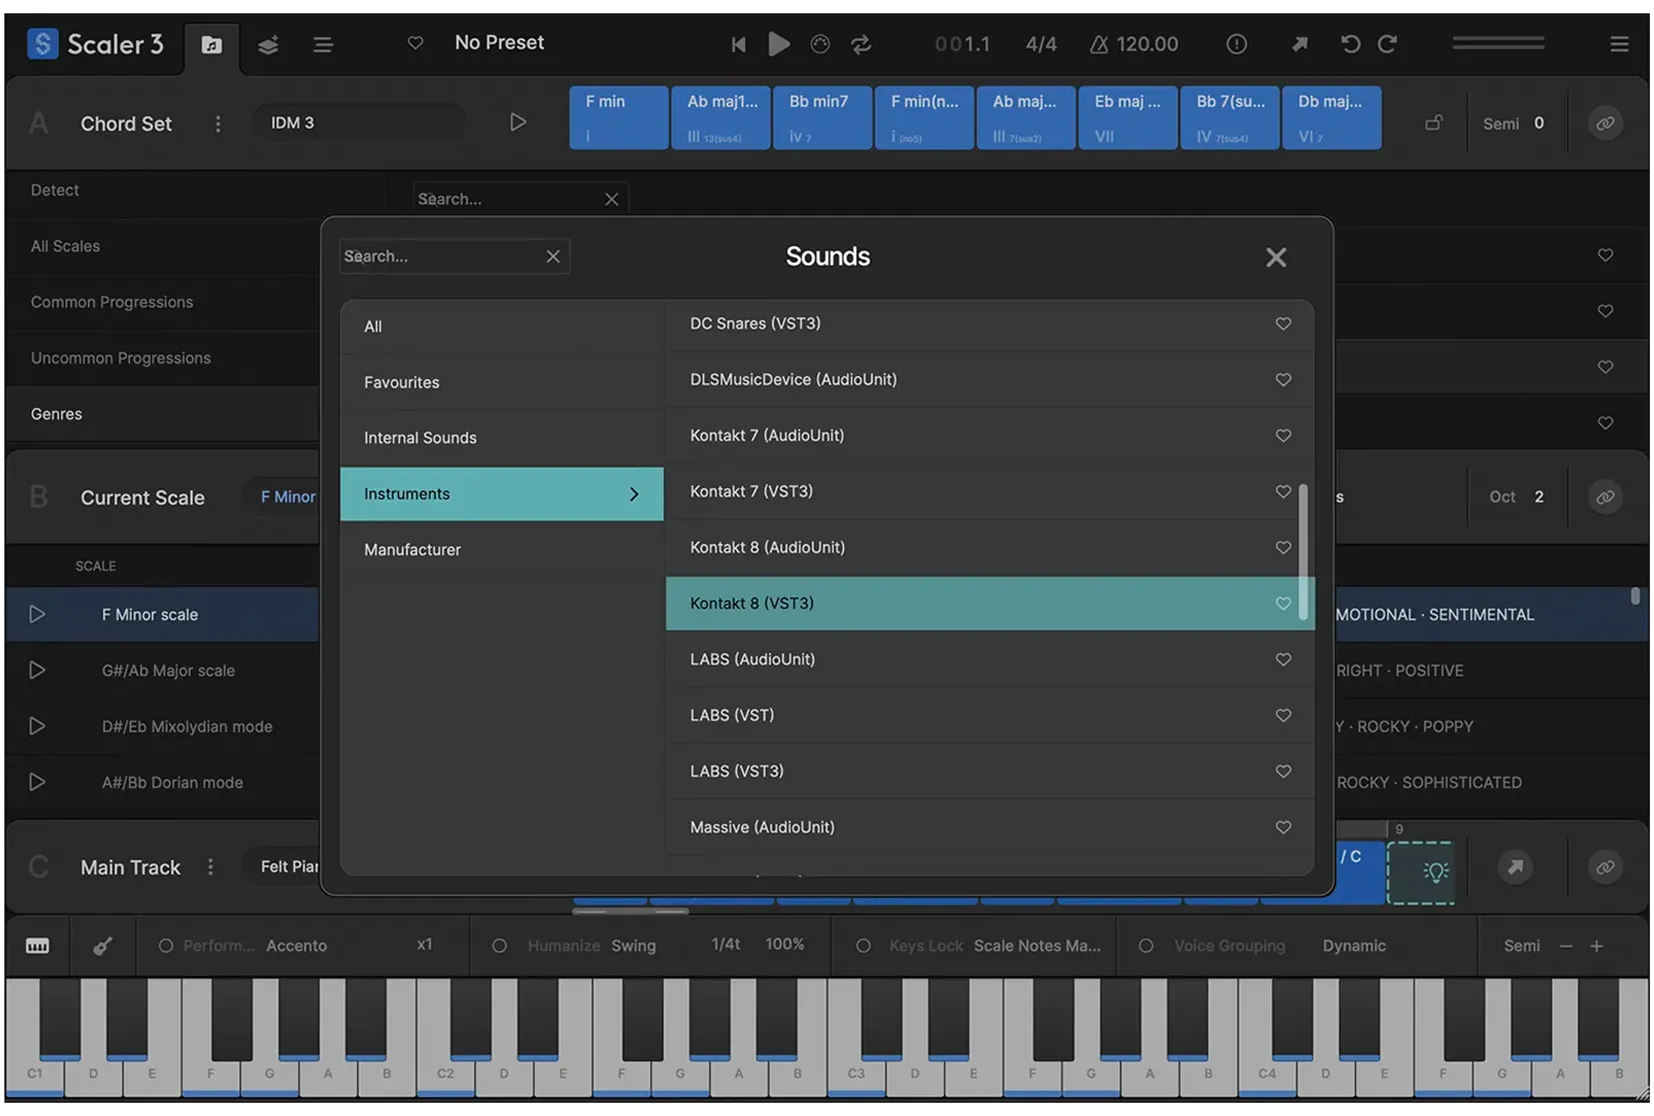1654x1116 pixels.
Task: Open Chord Set options three-dot menu
Action: coord(218,124)
